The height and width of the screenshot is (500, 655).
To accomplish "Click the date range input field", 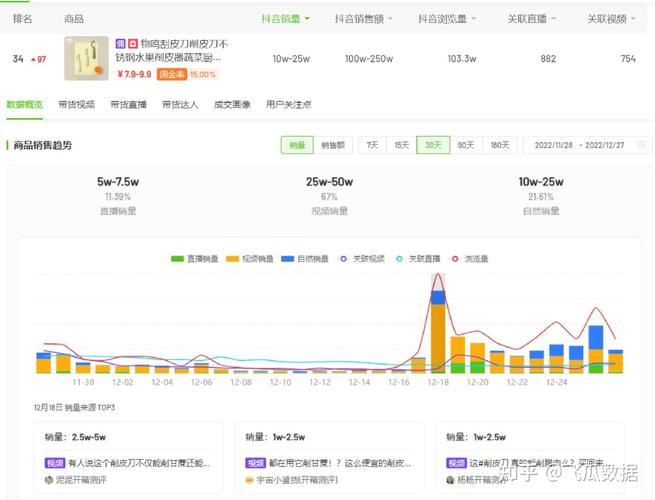I will (587, 145).
